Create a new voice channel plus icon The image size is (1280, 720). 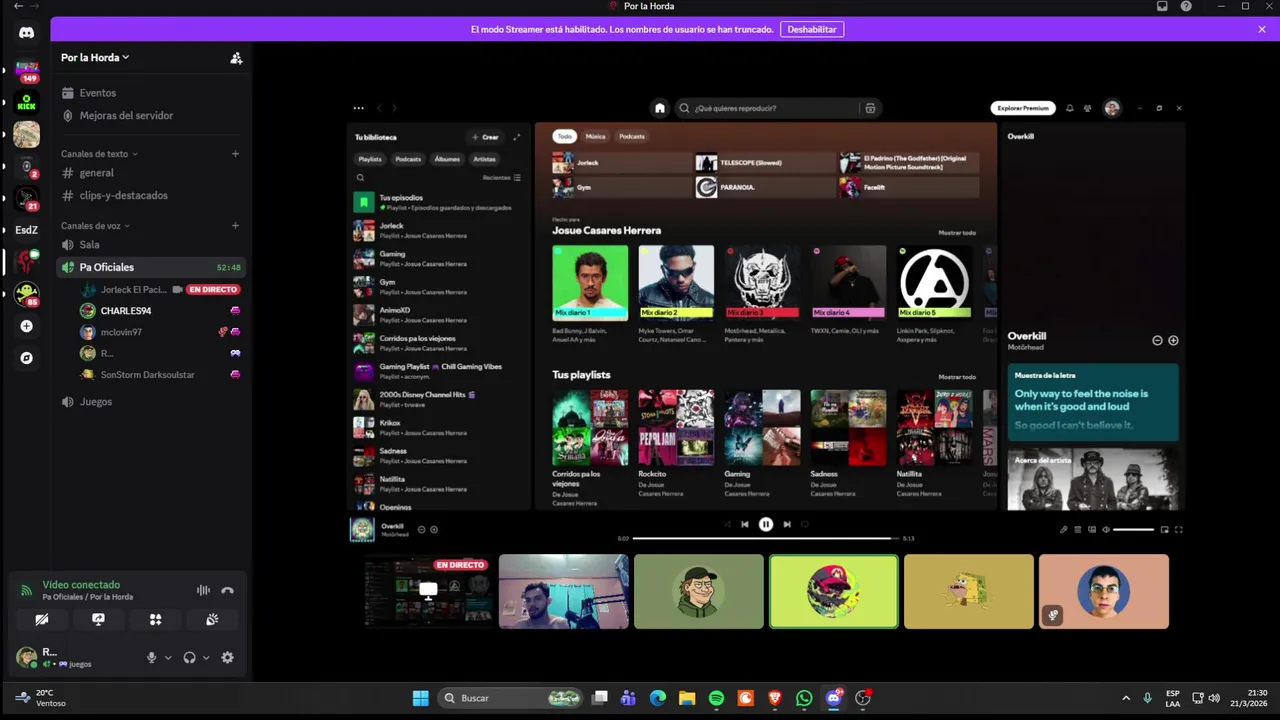(x=236, y=226)
